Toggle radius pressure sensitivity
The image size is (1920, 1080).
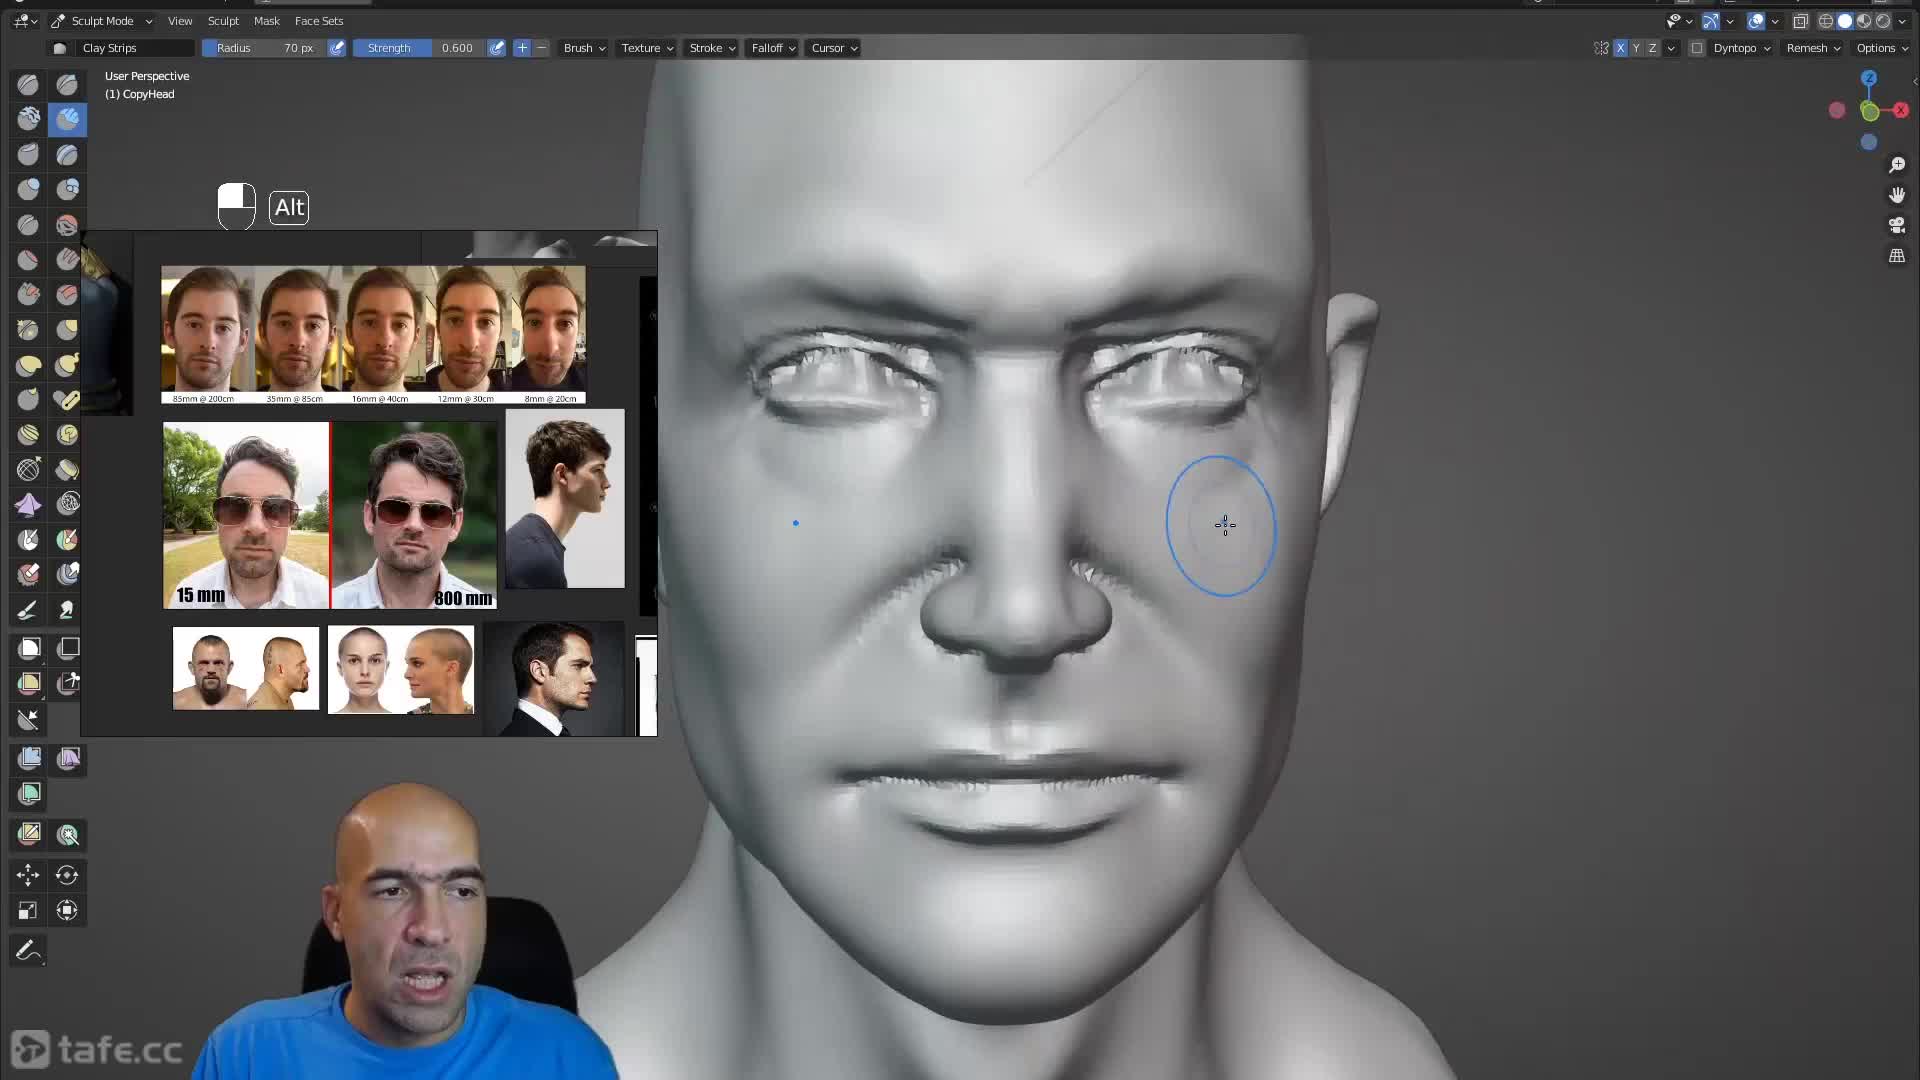click(337, 48)
